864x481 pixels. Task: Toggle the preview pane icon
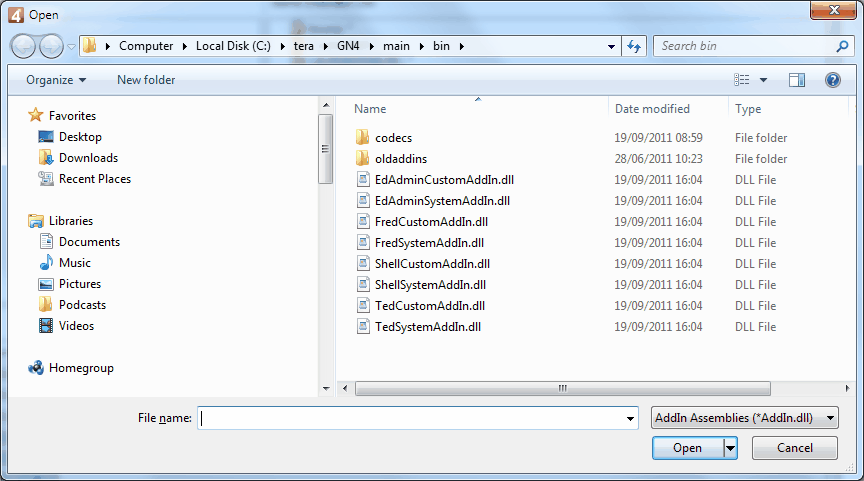pos(797,80)
